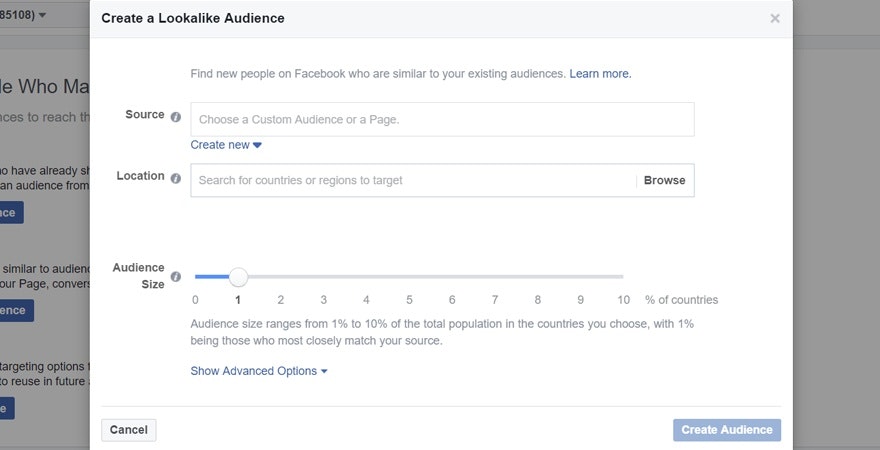Click the slider track at 0 percent

[x=196, y=277]
